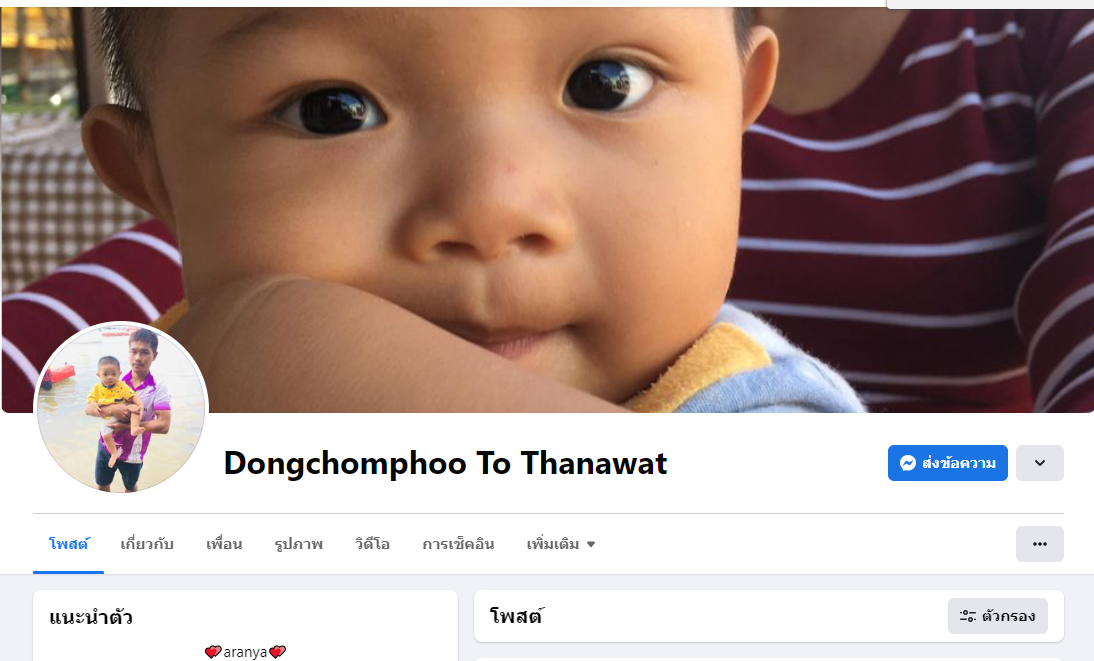Click the red heart before aranya
The height and width of the screenshot is (661, 1094).
click(x=213, y=652)
